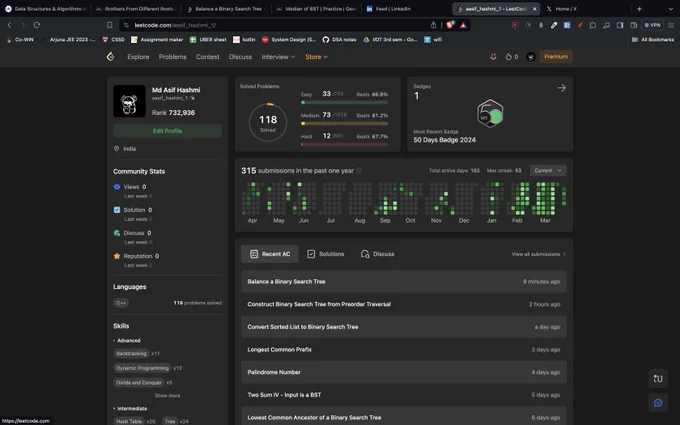This screenshot has height=425, width=680.
Task: Click the swap floating button icon
Action: [x=658, y=379]
